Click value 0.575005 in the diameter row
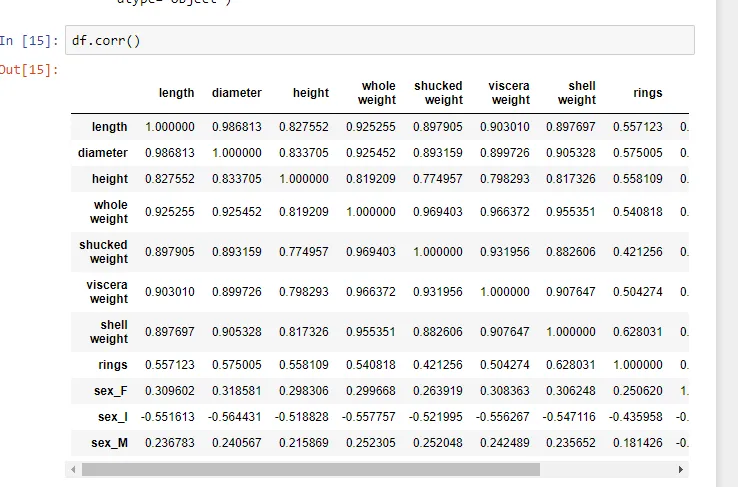738x487 pixels. (x=638, y=153)
